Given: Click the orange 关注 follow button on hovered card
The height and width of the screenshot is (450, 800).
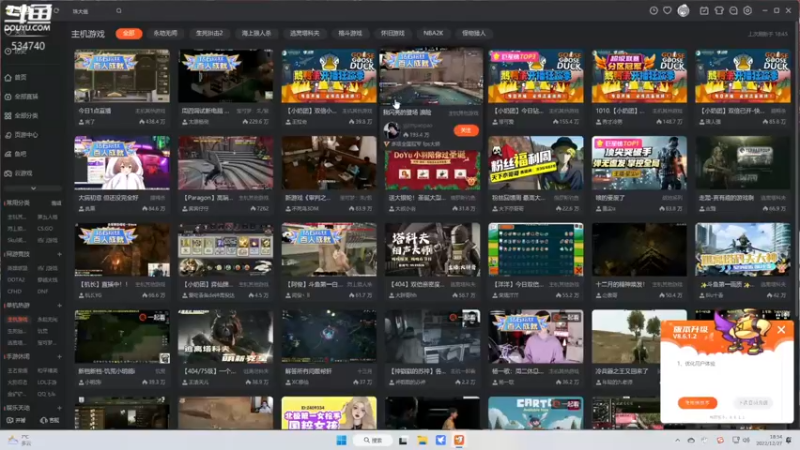Looking at the screenshot, I should point(466,131).
